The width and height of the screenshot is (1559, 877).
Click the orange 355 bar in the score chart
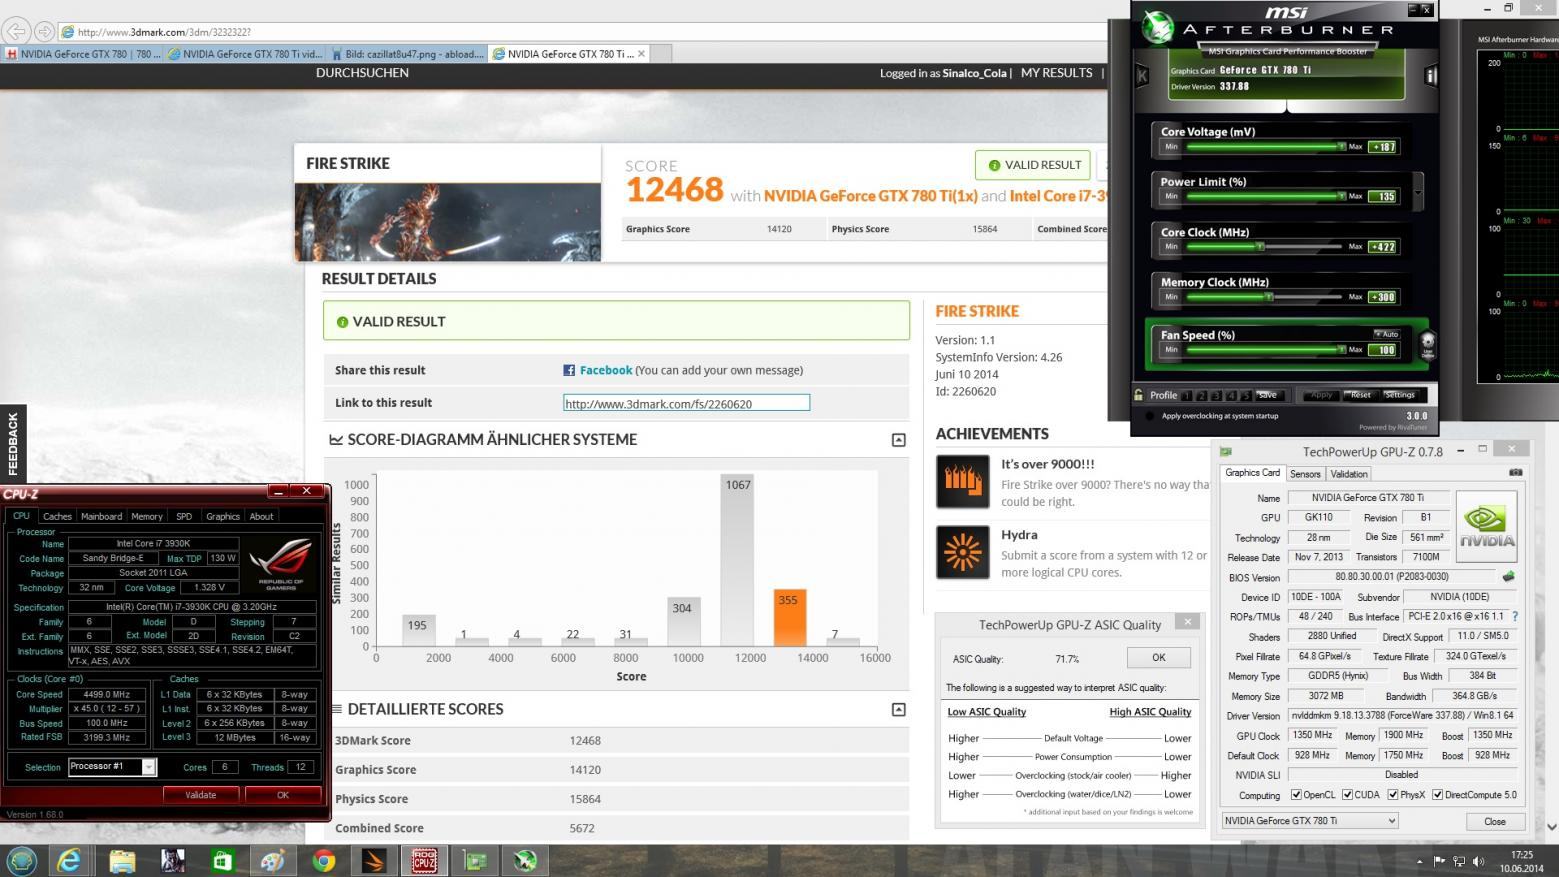pyautogui.click(x=790, y=618)
